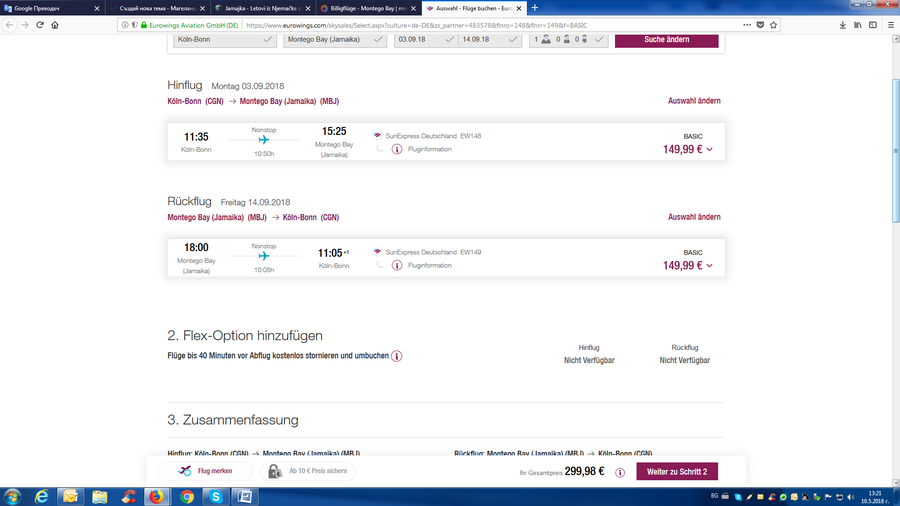Image resolution: width=900 pixels, height=506 pixels.
Task: Open the 03.09.18 outbound date picker
Action: 425,40
